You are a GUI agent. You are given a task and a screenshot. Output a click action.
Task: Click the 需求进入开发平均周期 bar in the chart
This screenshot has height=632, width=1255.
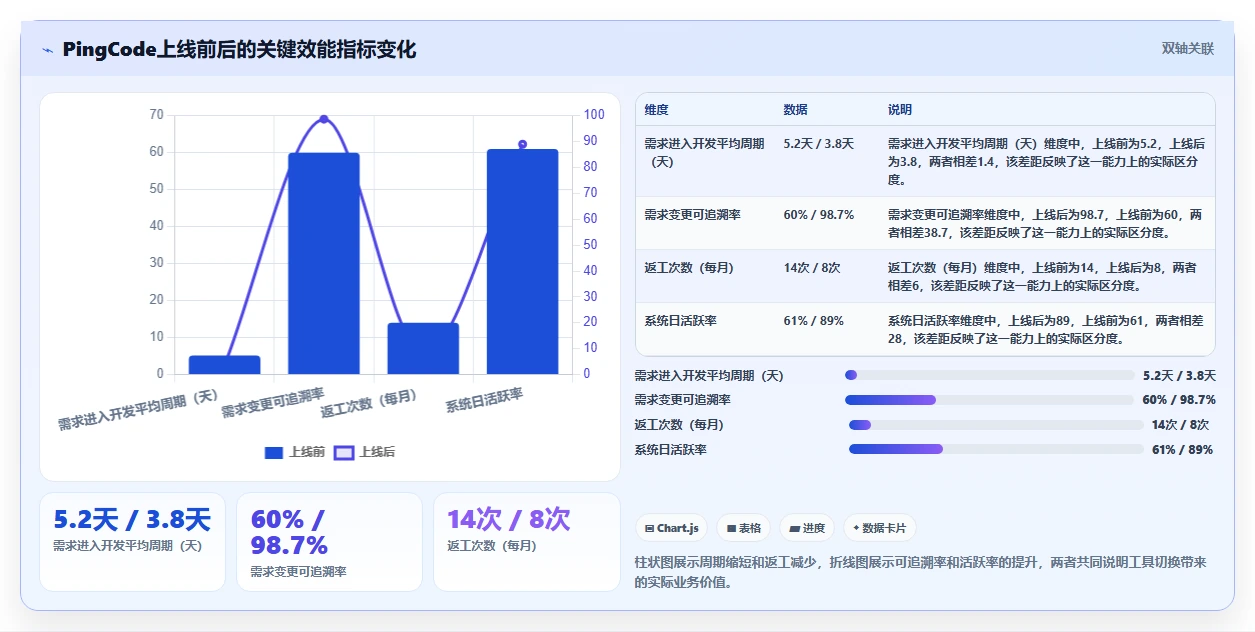224,365
